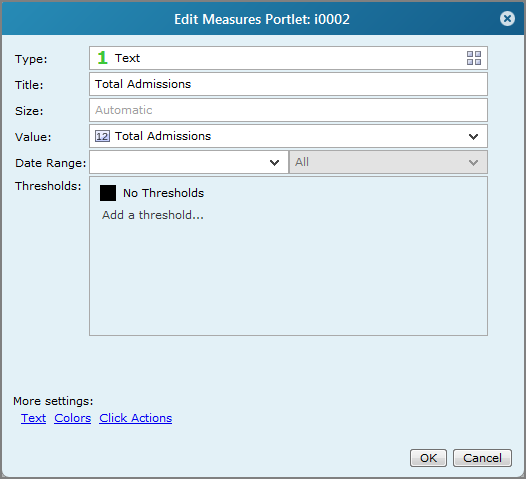Select the No Thresholds entry

click(163, 193)
